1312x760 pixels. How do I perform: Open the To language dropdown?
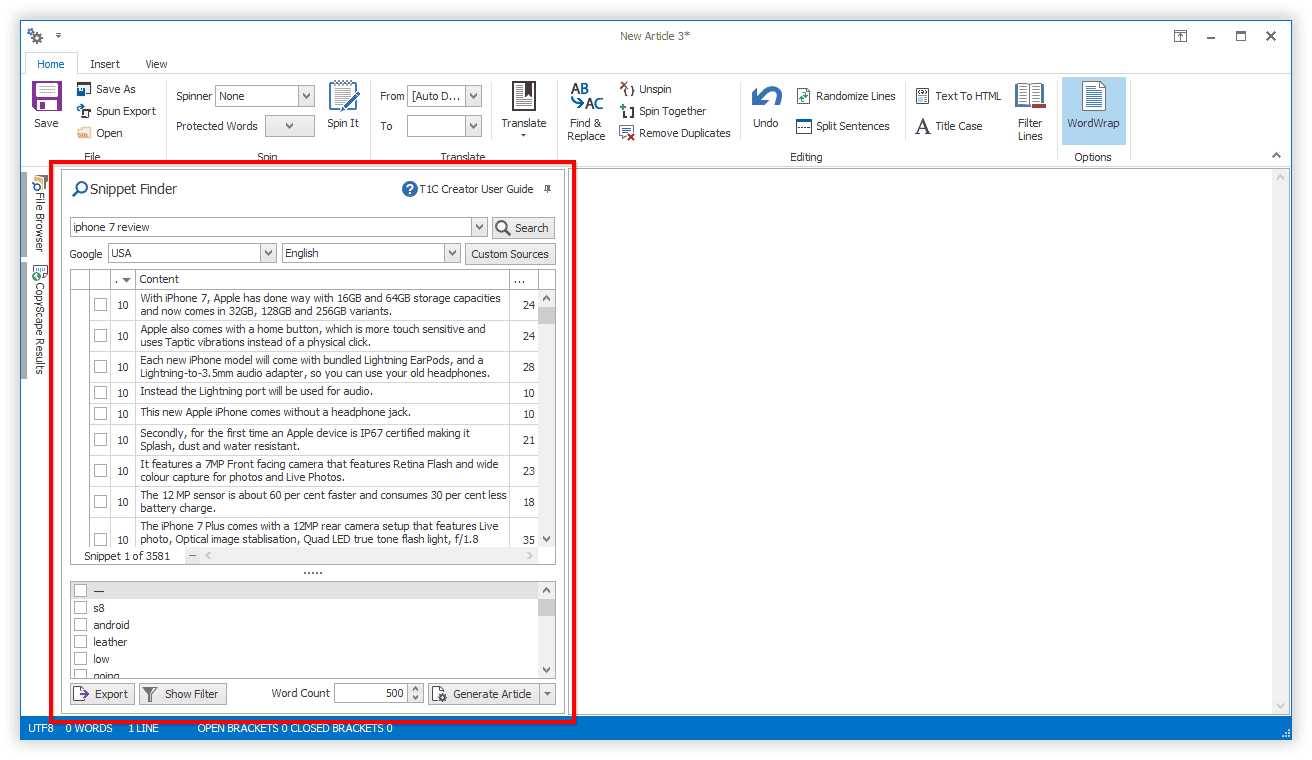pos(473,126)
